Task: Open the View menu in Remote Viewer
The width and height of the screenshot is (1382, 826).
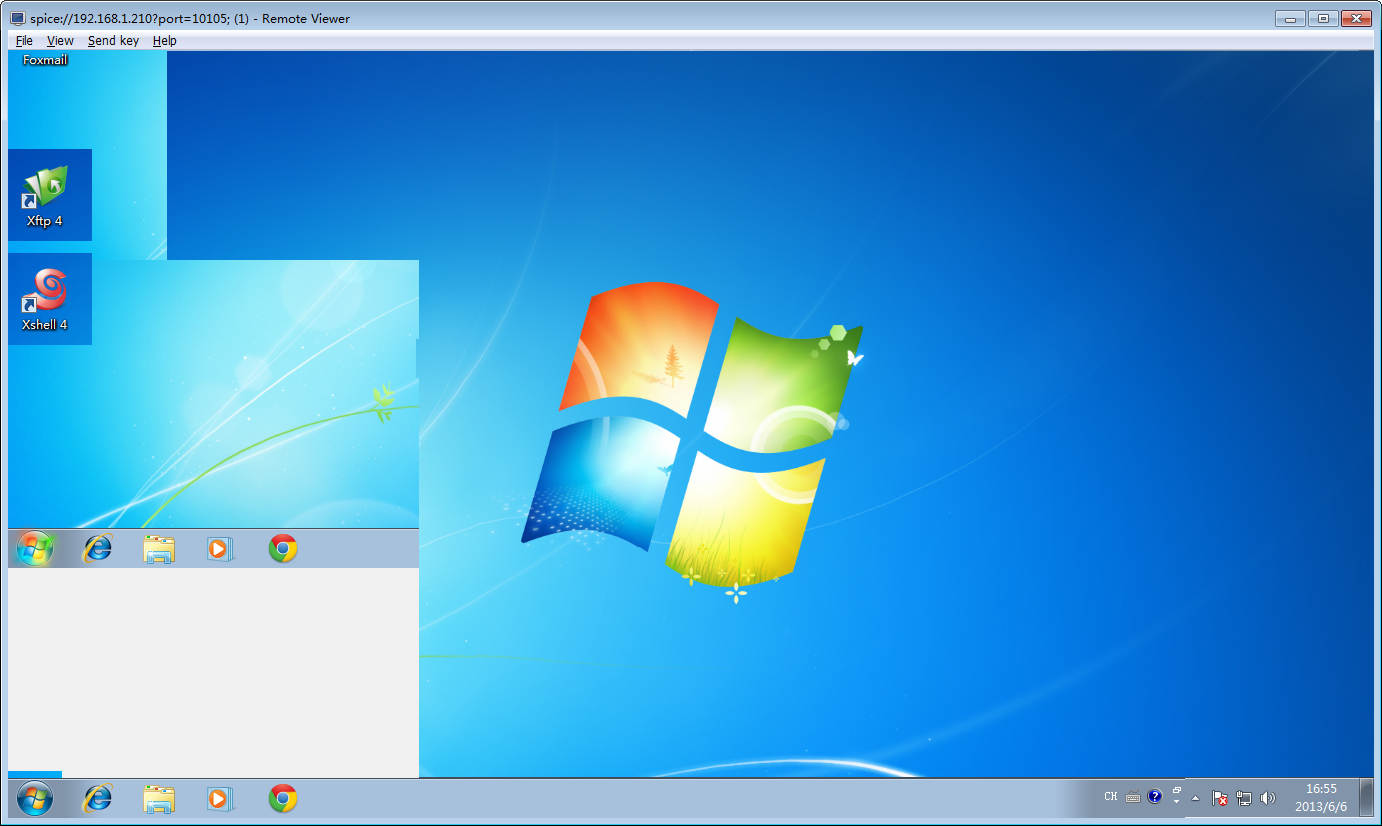Action: 60,41
